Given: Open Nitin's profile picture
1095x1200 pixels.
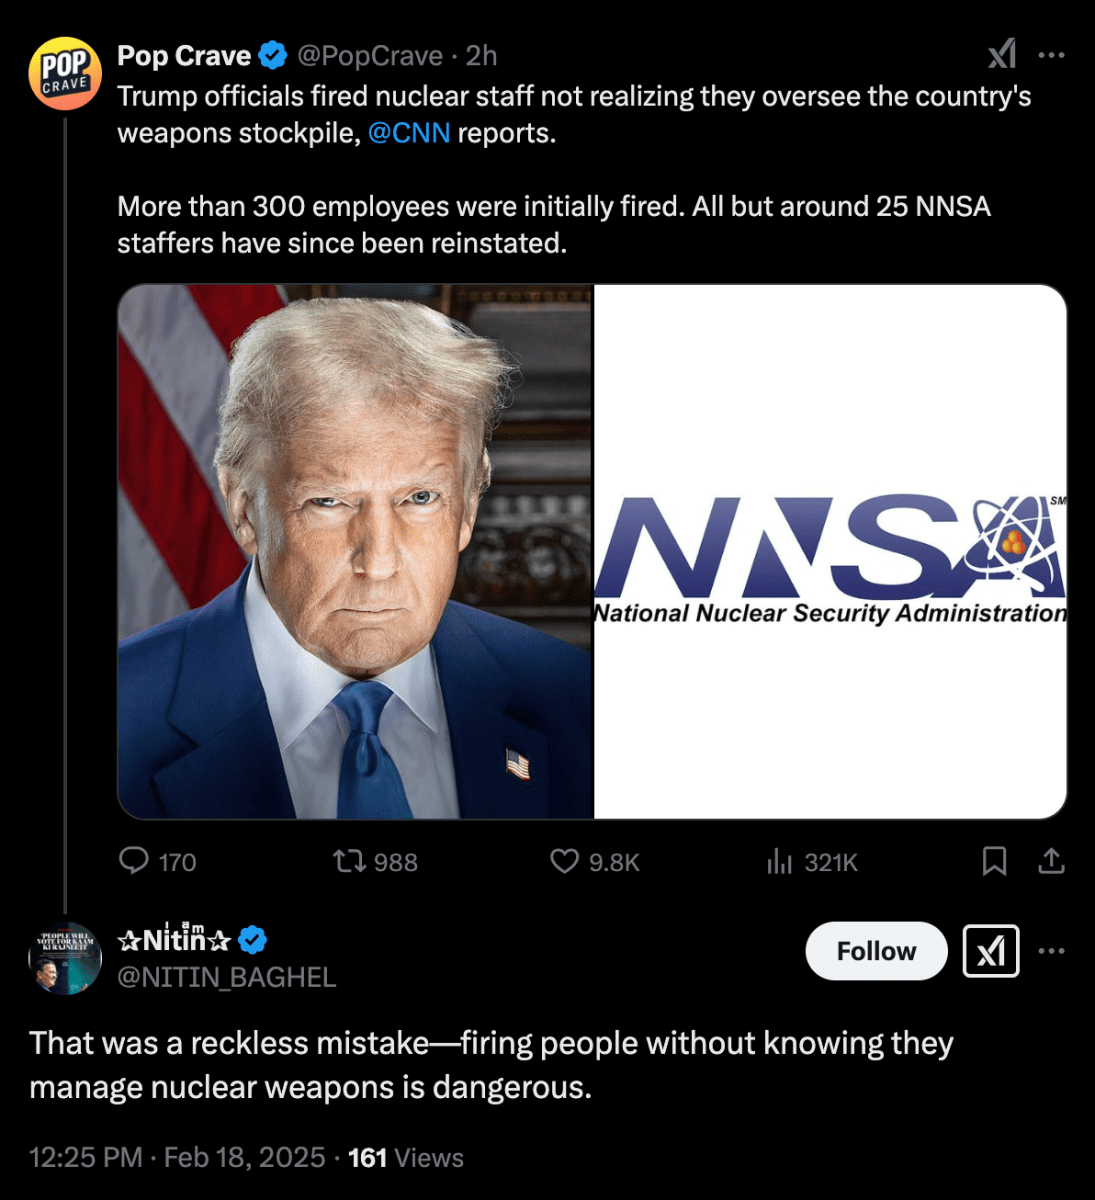Looking at the screenshot, I should pos(65,958).
